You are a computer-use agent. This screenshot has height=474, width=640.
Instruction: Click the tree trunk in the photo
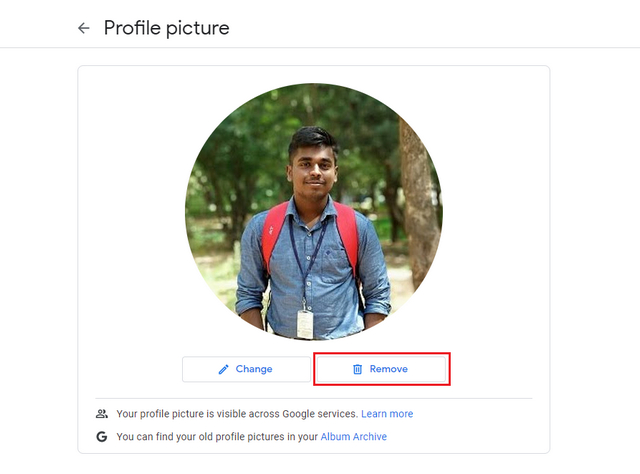pos(418,200)
